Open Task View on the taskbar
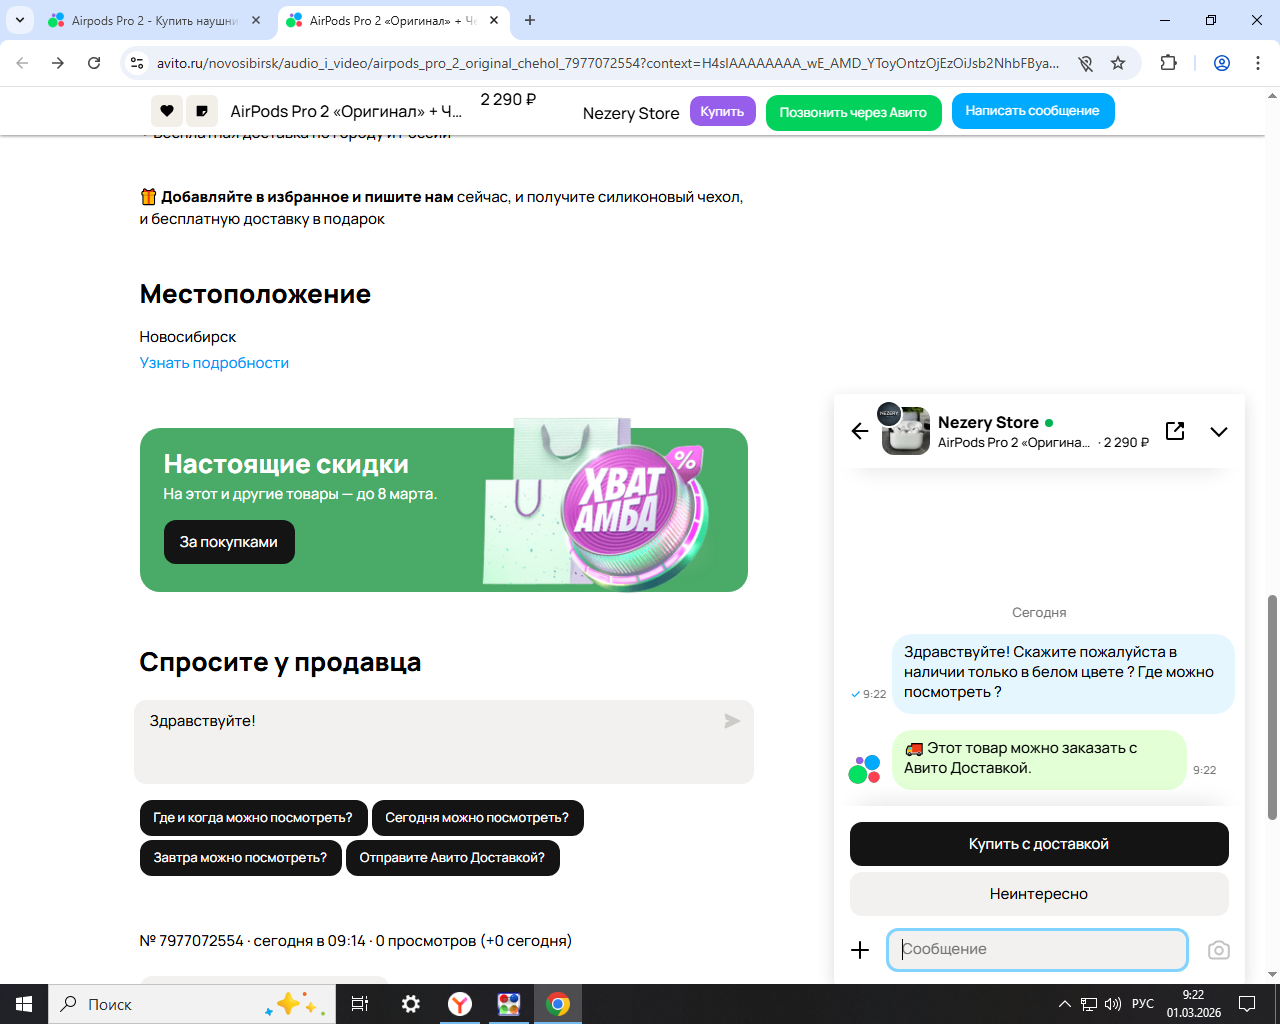 pyautogui.click(x=360, y=1004)
